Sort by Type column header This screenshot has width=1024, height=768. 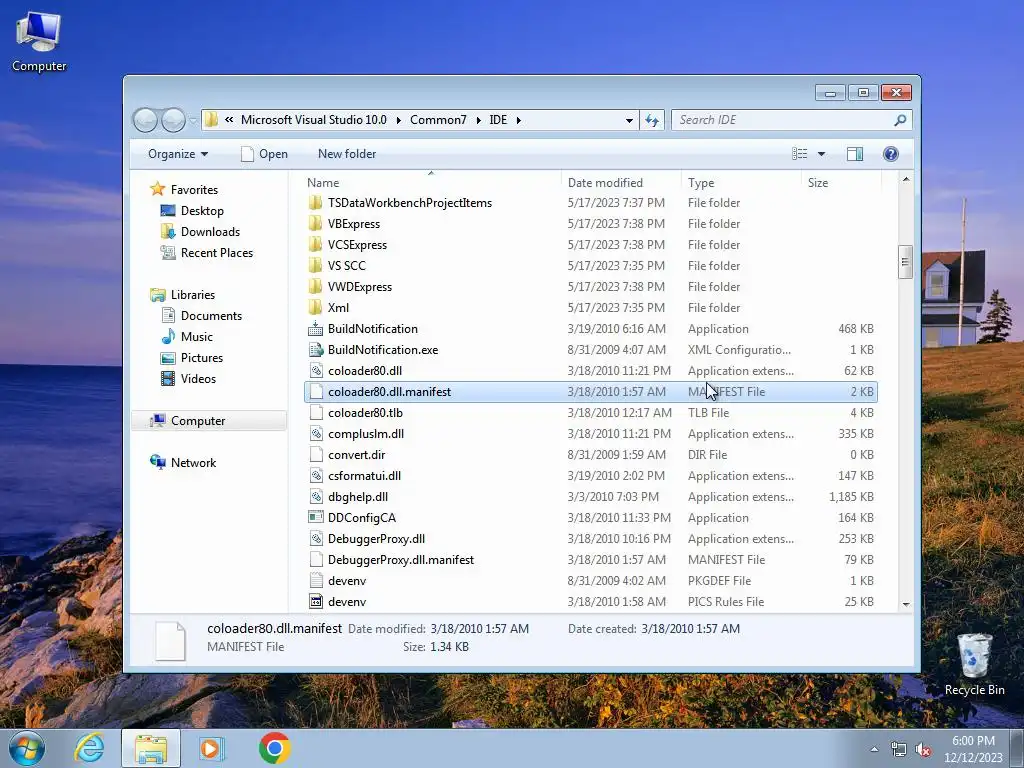tap(741, 183)
